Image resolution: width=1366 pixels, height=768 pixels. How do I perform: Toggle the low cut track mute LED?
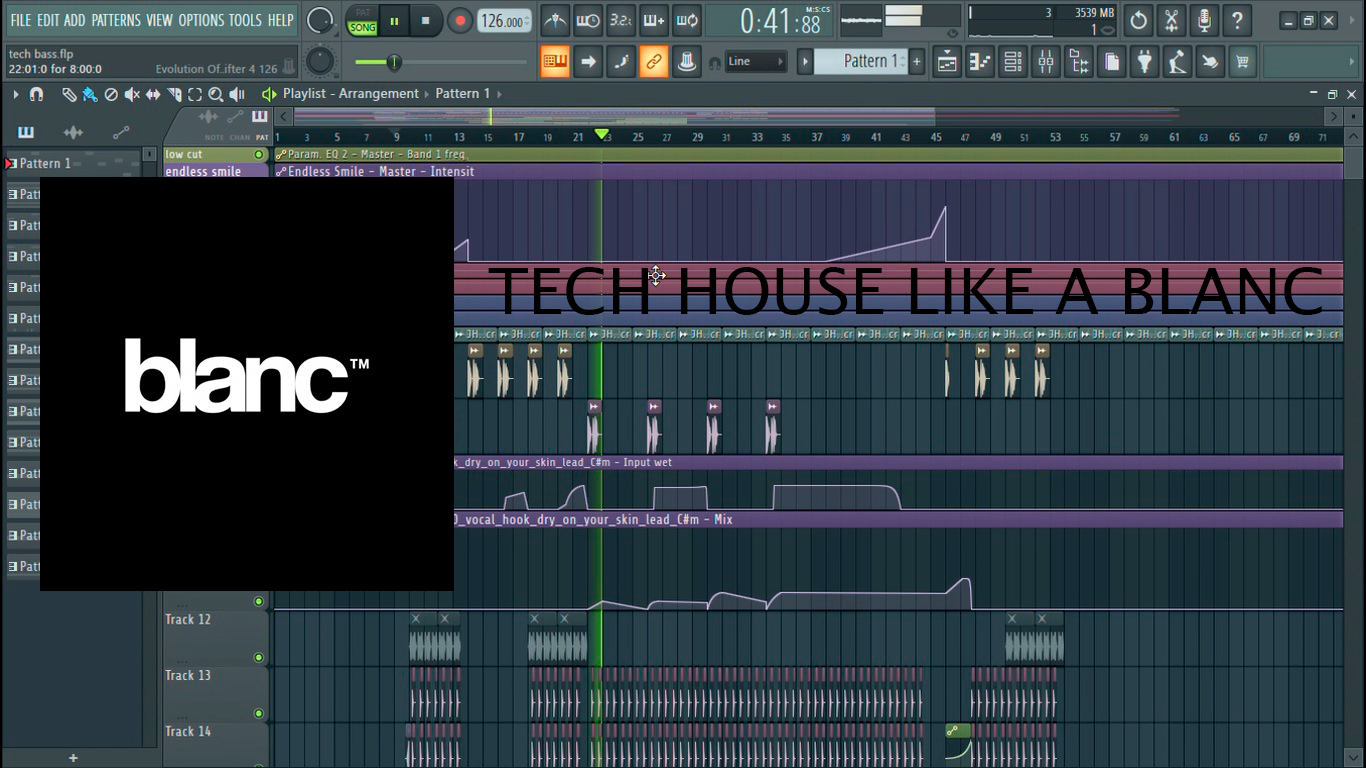coord(259,155)
